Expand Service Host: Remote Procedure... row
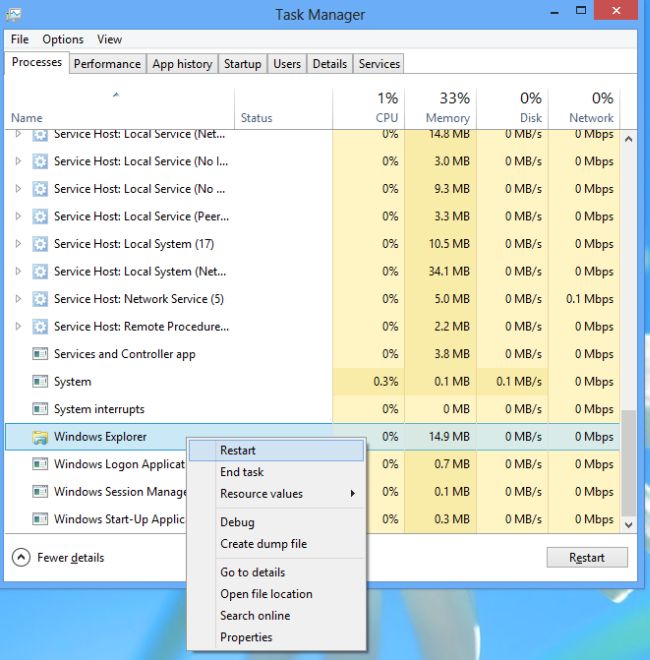The width and height of the screenshot is (650, 660). click(x=18, y=326)
